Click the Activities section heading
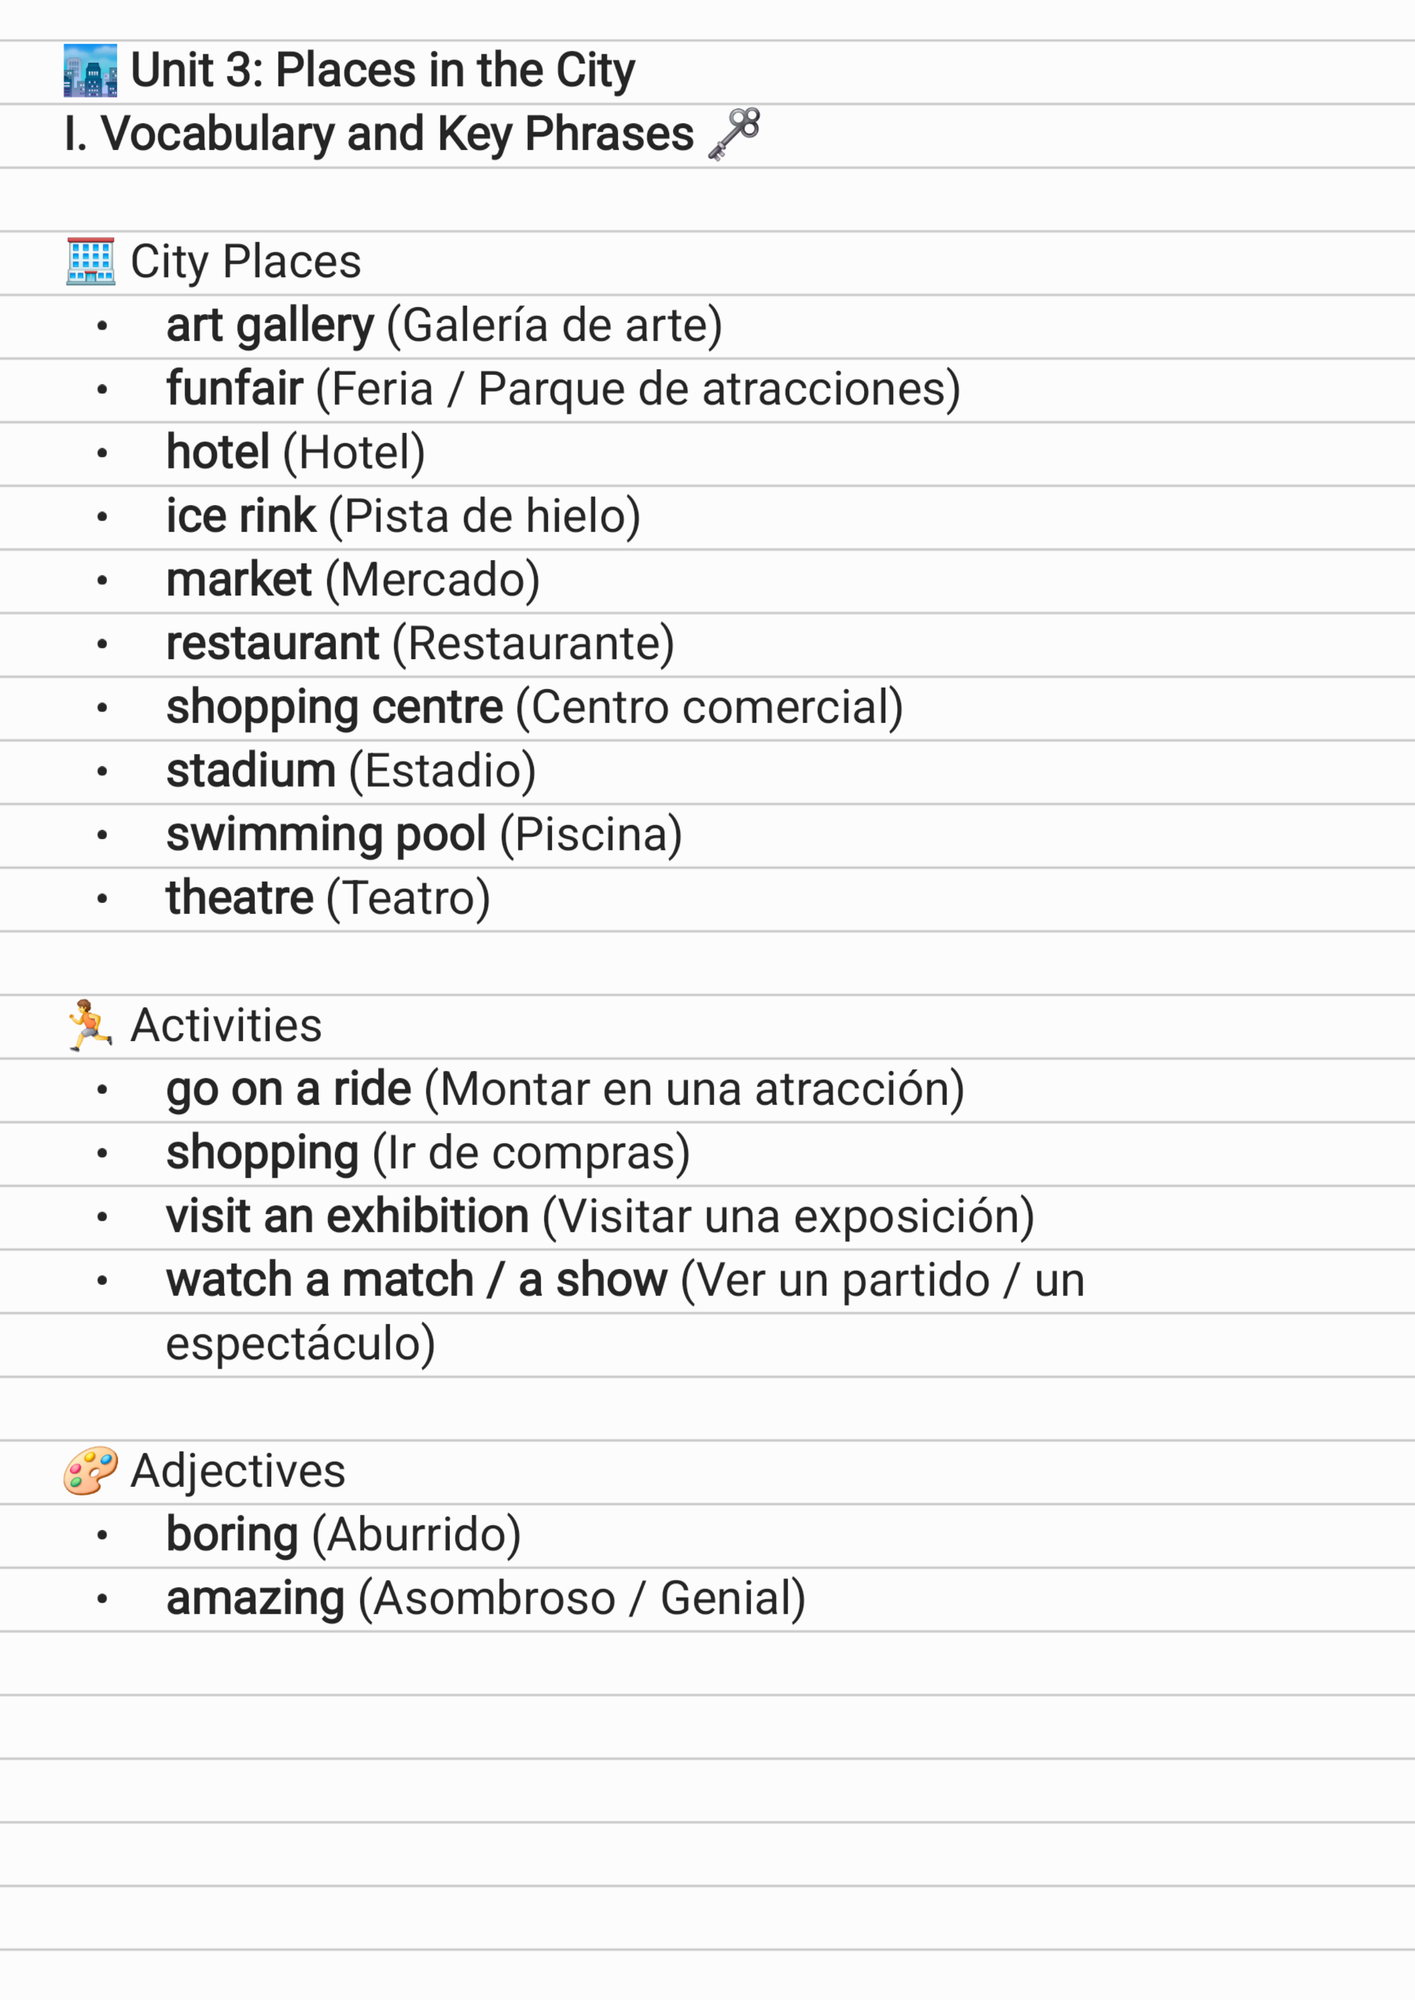 pyautogui.click(x=226, y=1025)
